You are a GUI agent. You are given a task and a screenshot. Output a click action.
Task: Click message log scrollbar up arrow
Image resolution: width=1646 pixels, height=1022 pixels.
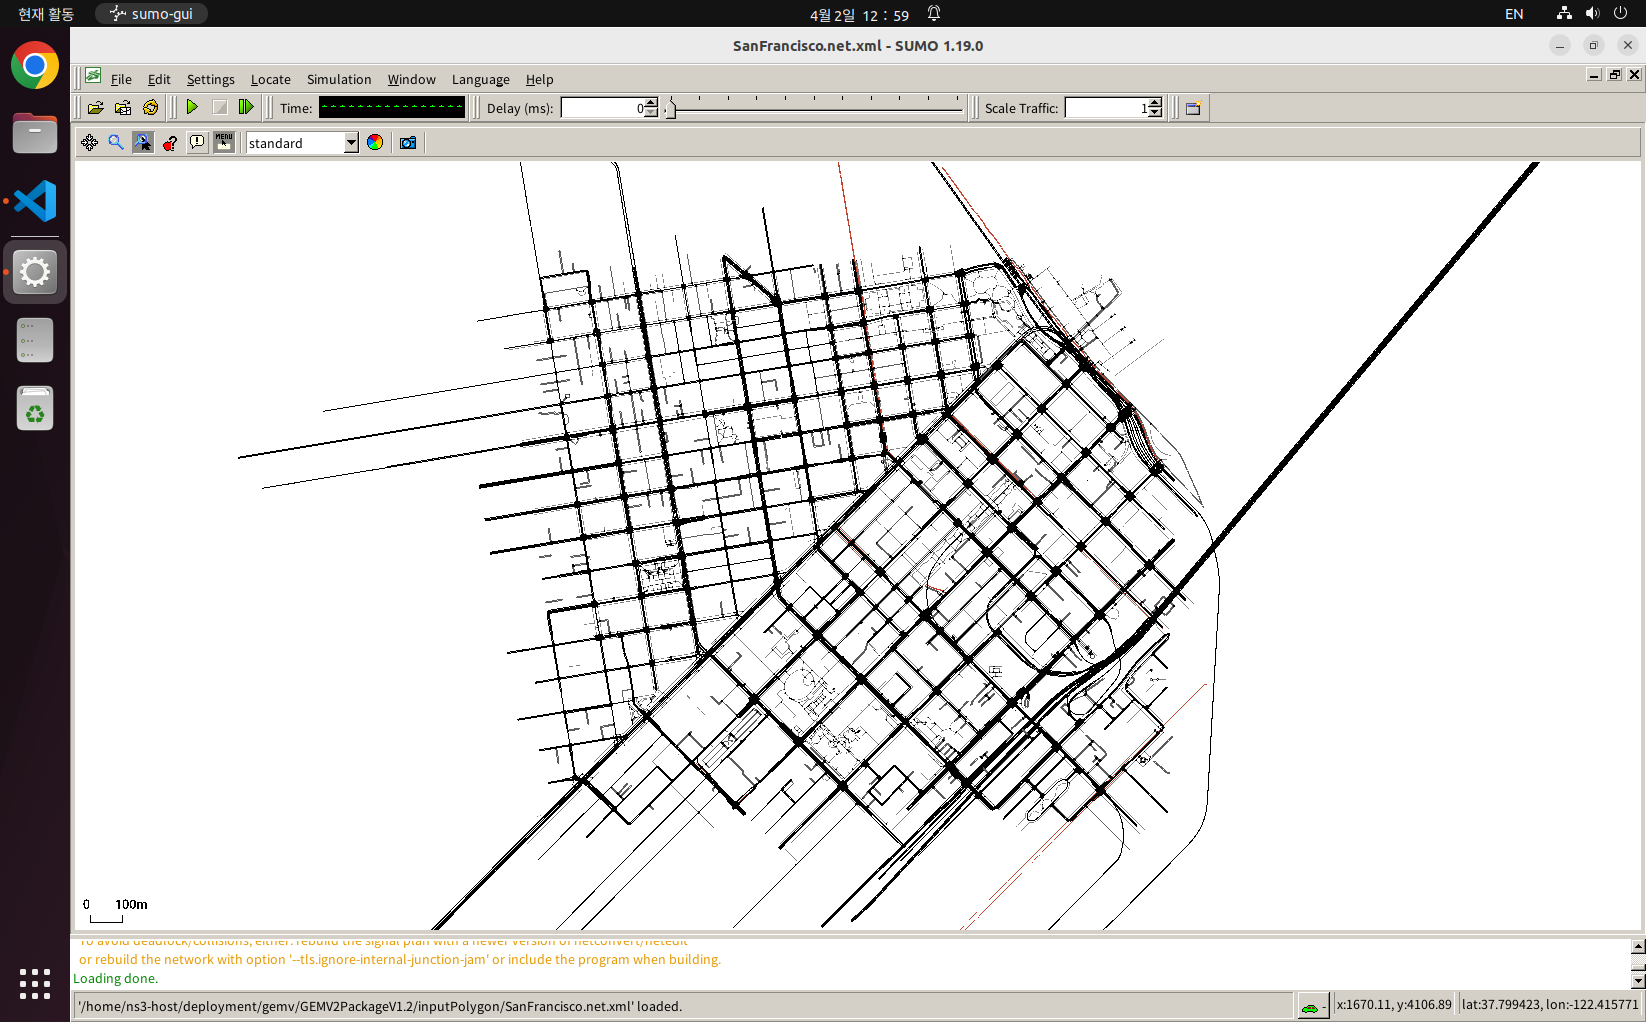tap(1638, 946)
